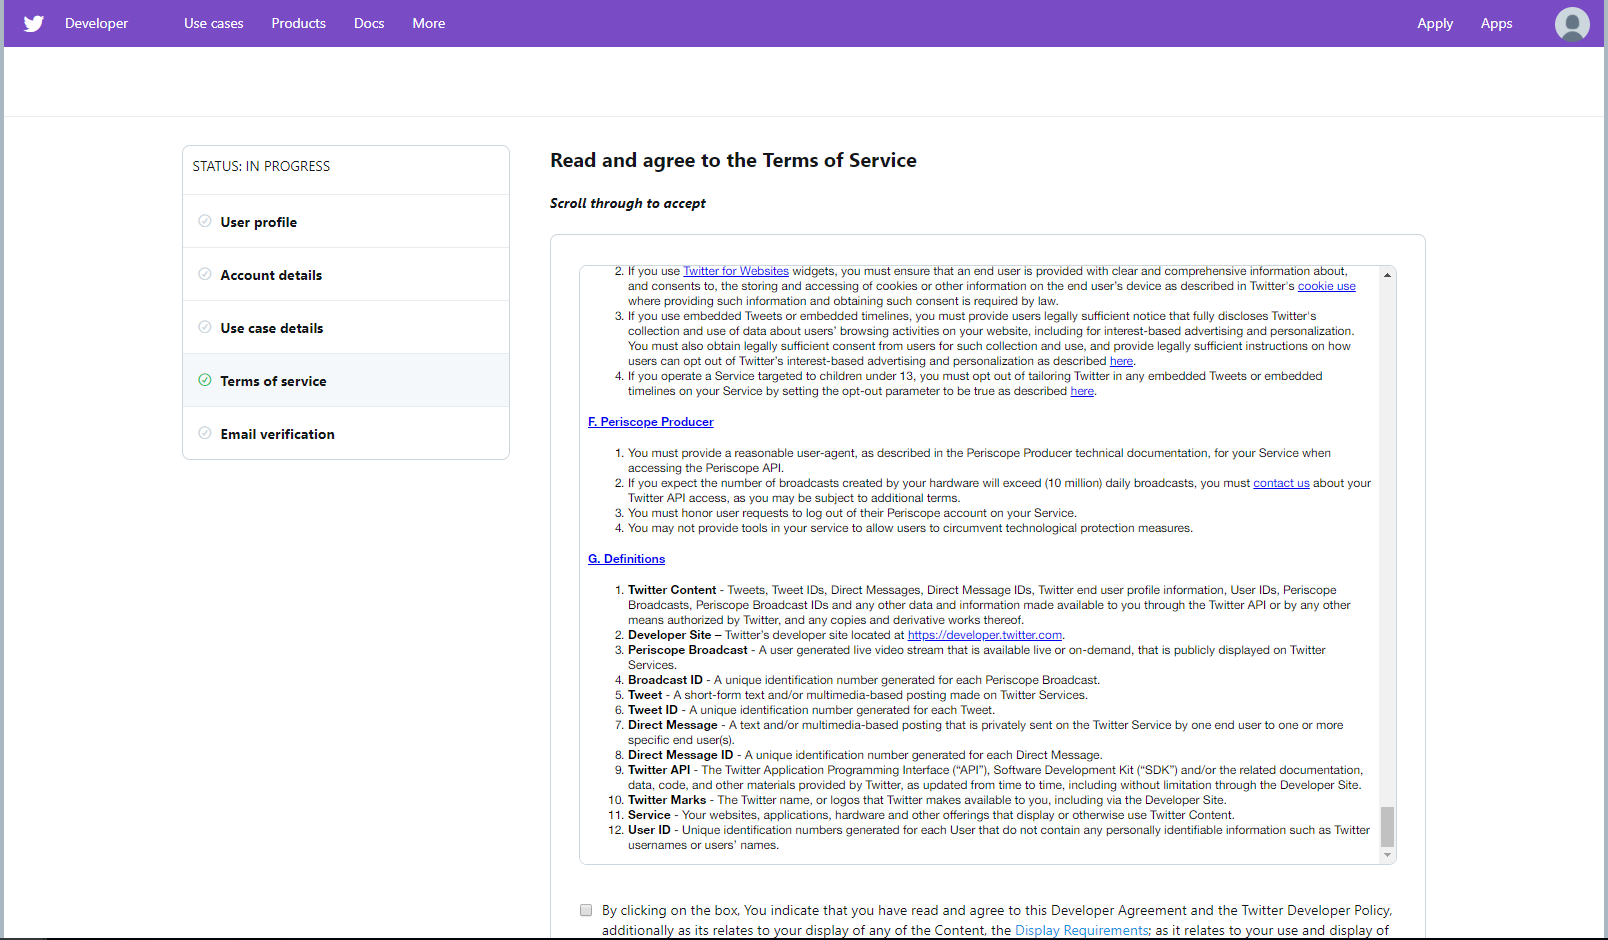This screenshot has height=940, width=1608.
Task: Open the Use cases menu
Action: 213,23
